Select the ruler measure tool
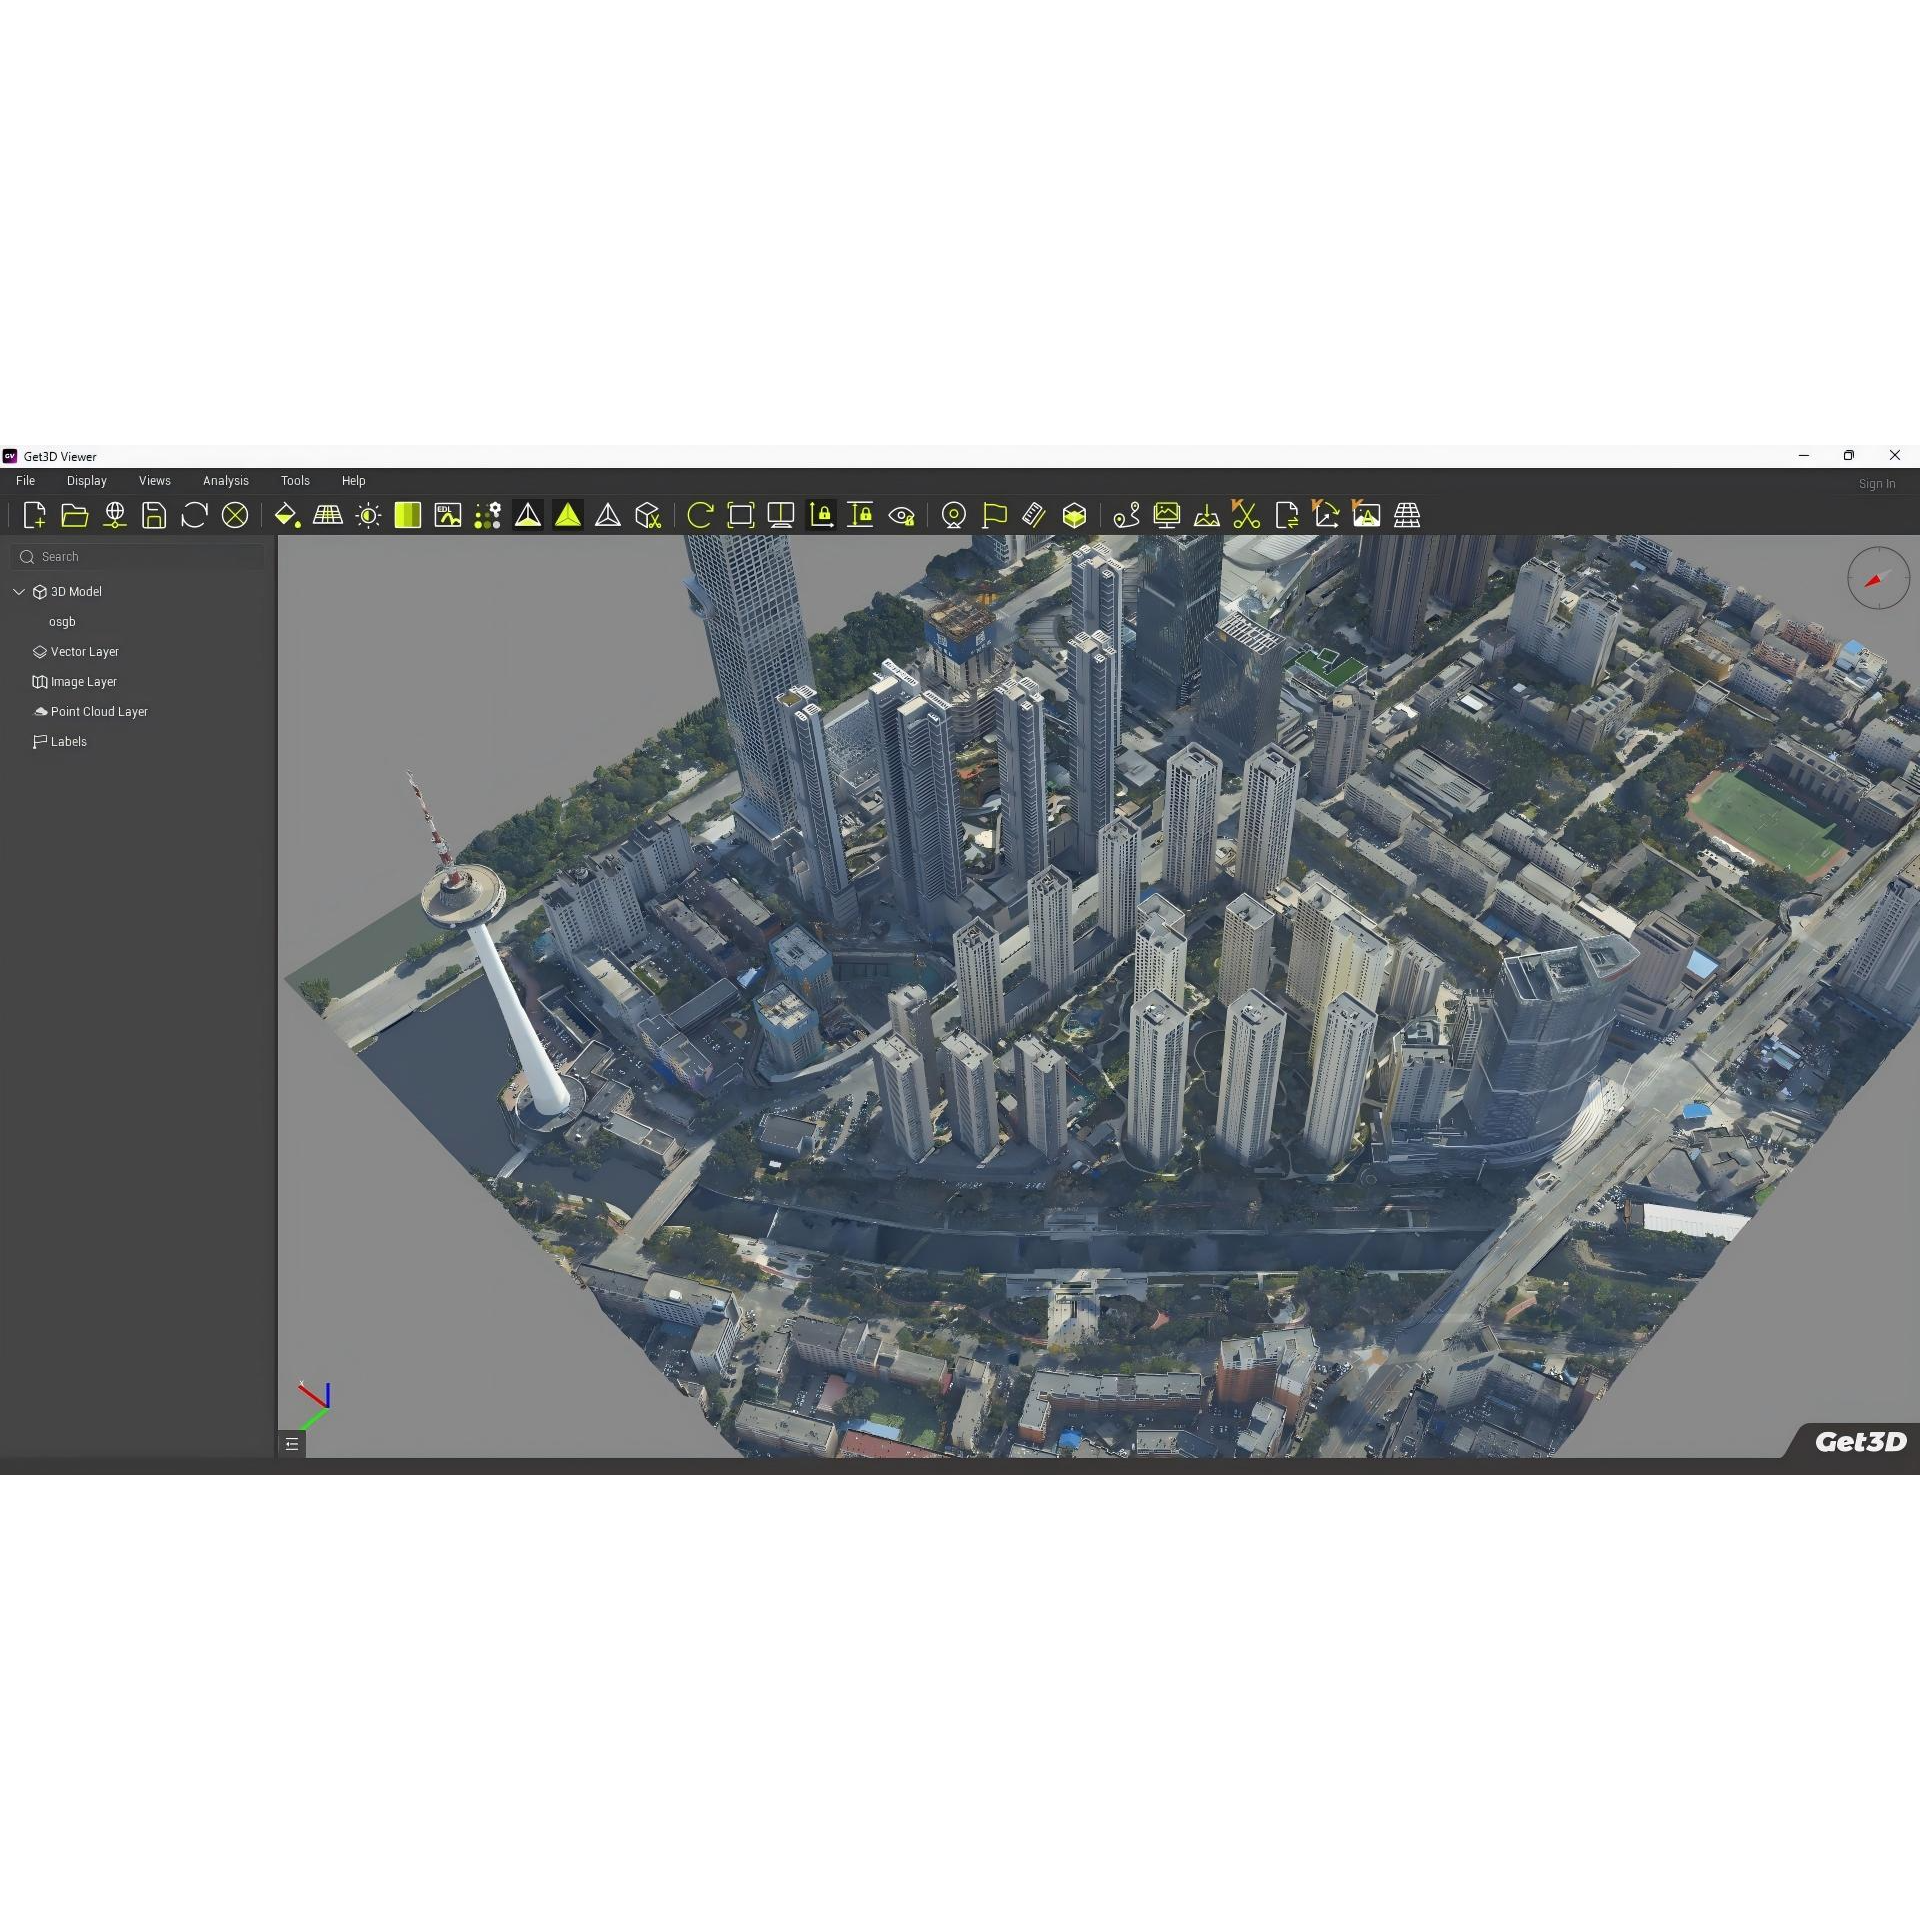The width and height of the screenshot is (1920, 1920). tap(1034, 515)
